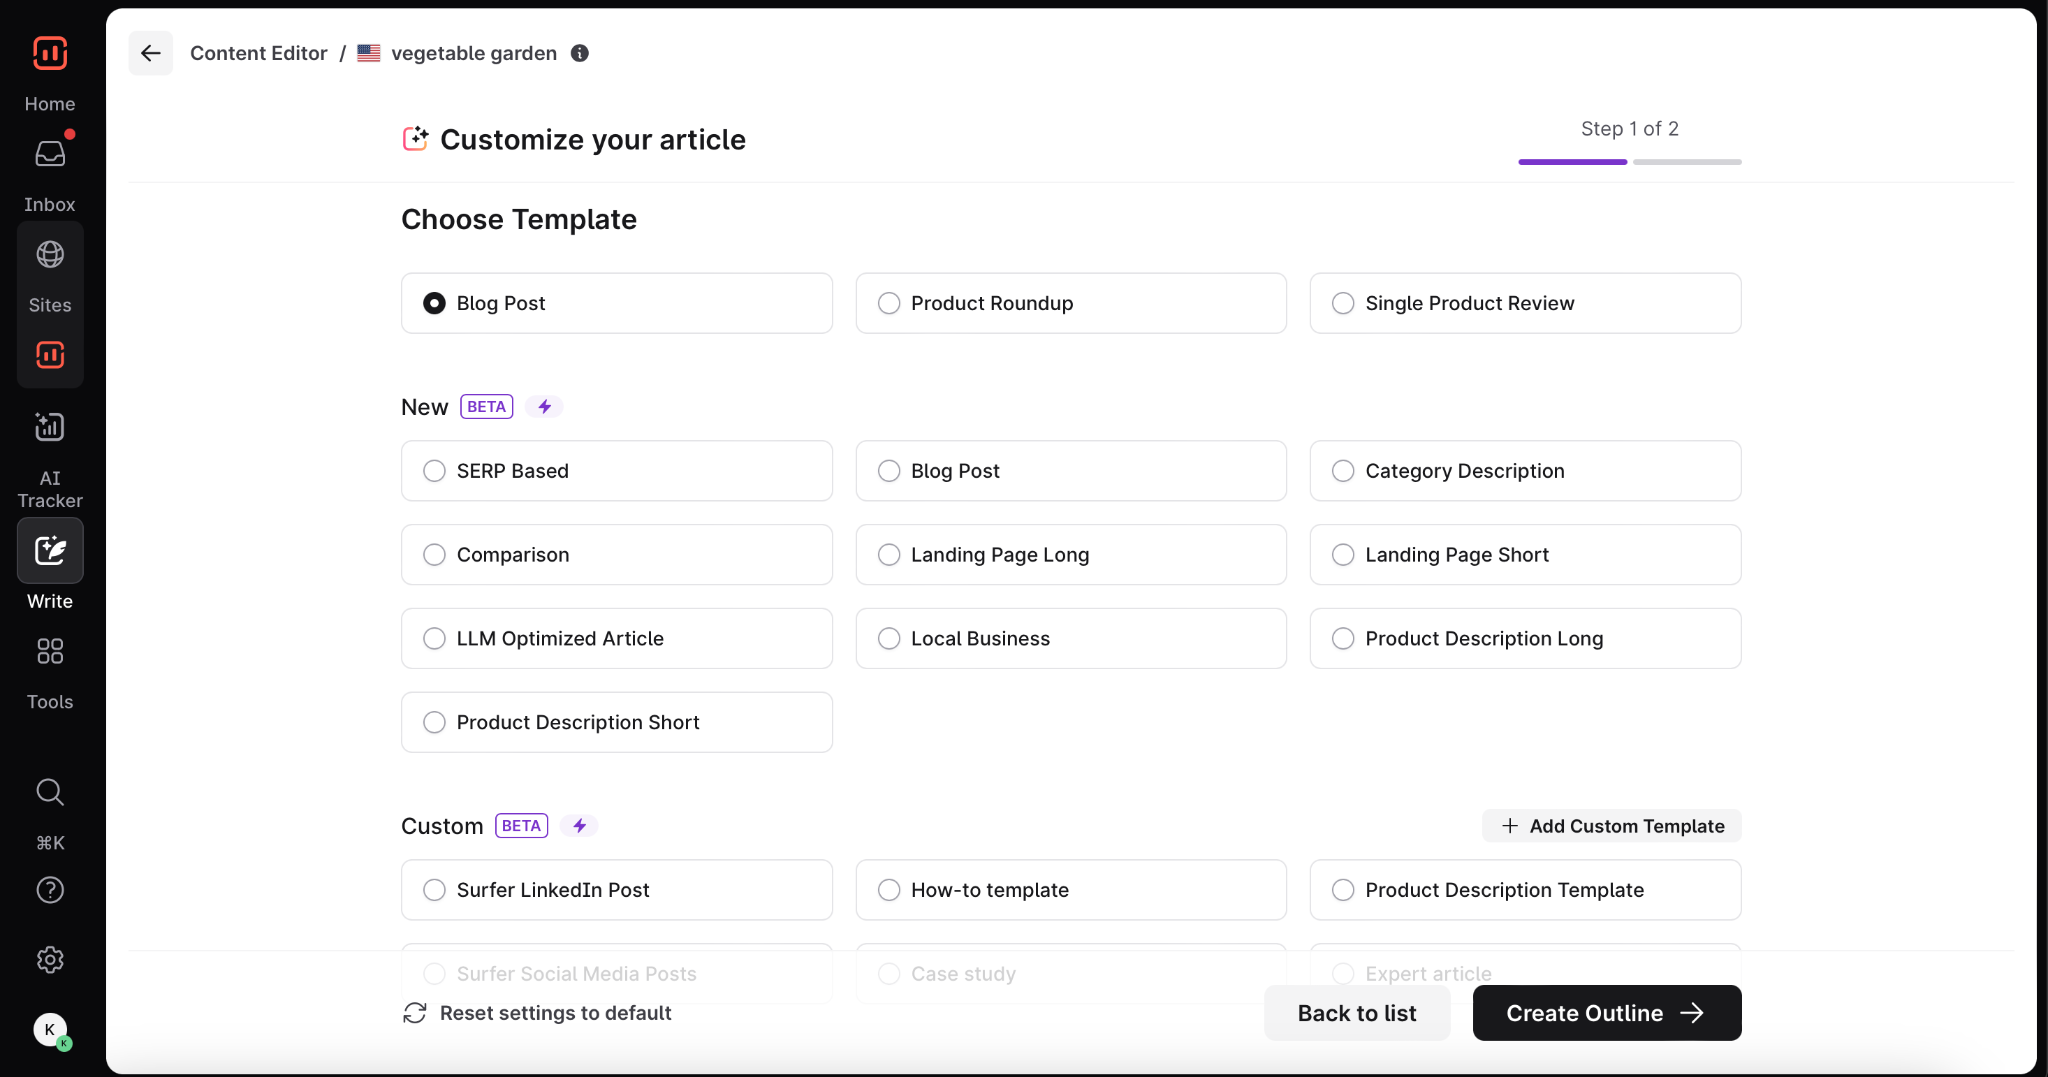Click the Create Outline button
The width and height of the screenshot is (2048, 1077).
pos(1606,1013)
